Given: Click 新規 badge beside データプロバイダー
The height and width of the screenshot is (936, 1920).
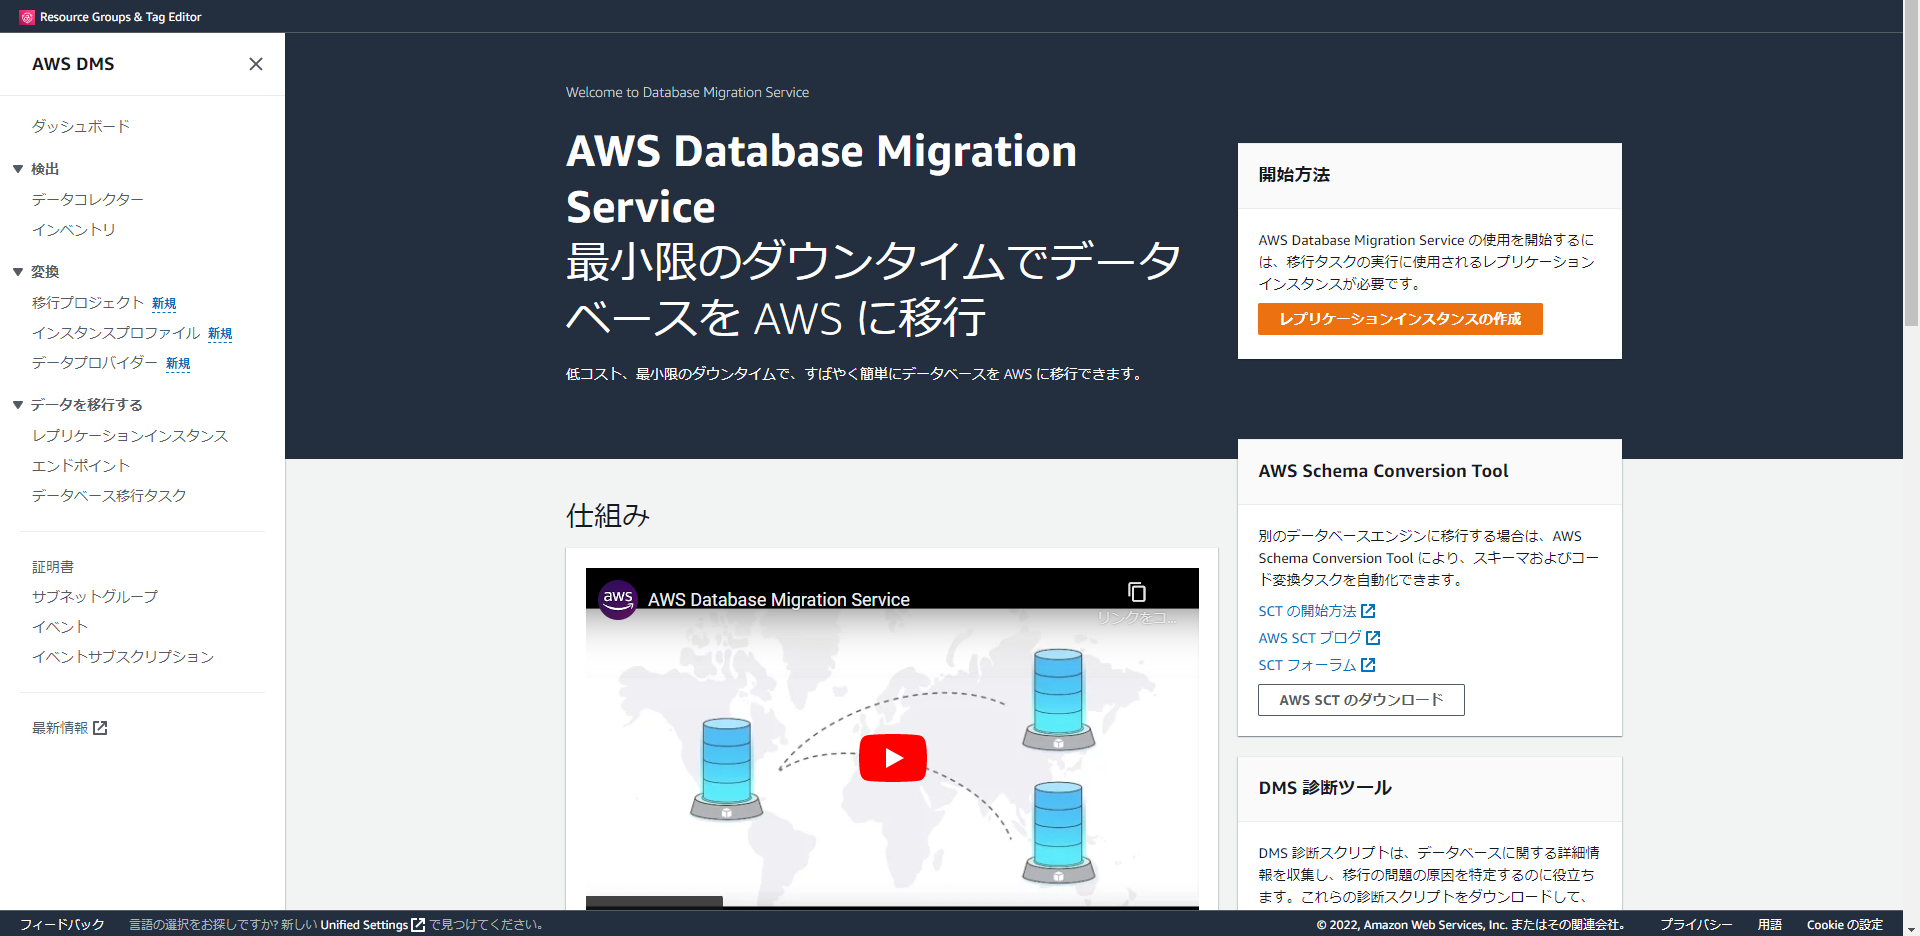Looking at the screenshot, I should (178, 364).
